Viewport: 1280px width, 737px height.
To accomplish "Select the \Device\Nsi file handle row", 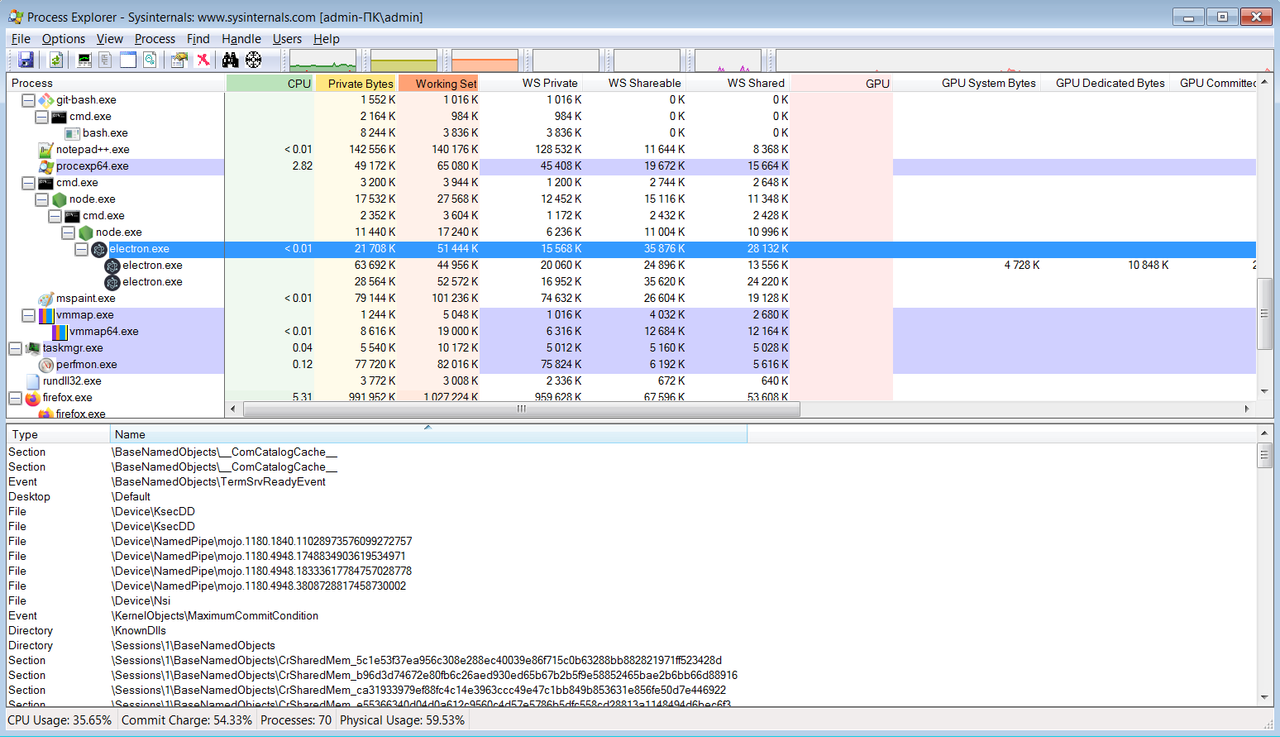I will (x=630, y=601).
